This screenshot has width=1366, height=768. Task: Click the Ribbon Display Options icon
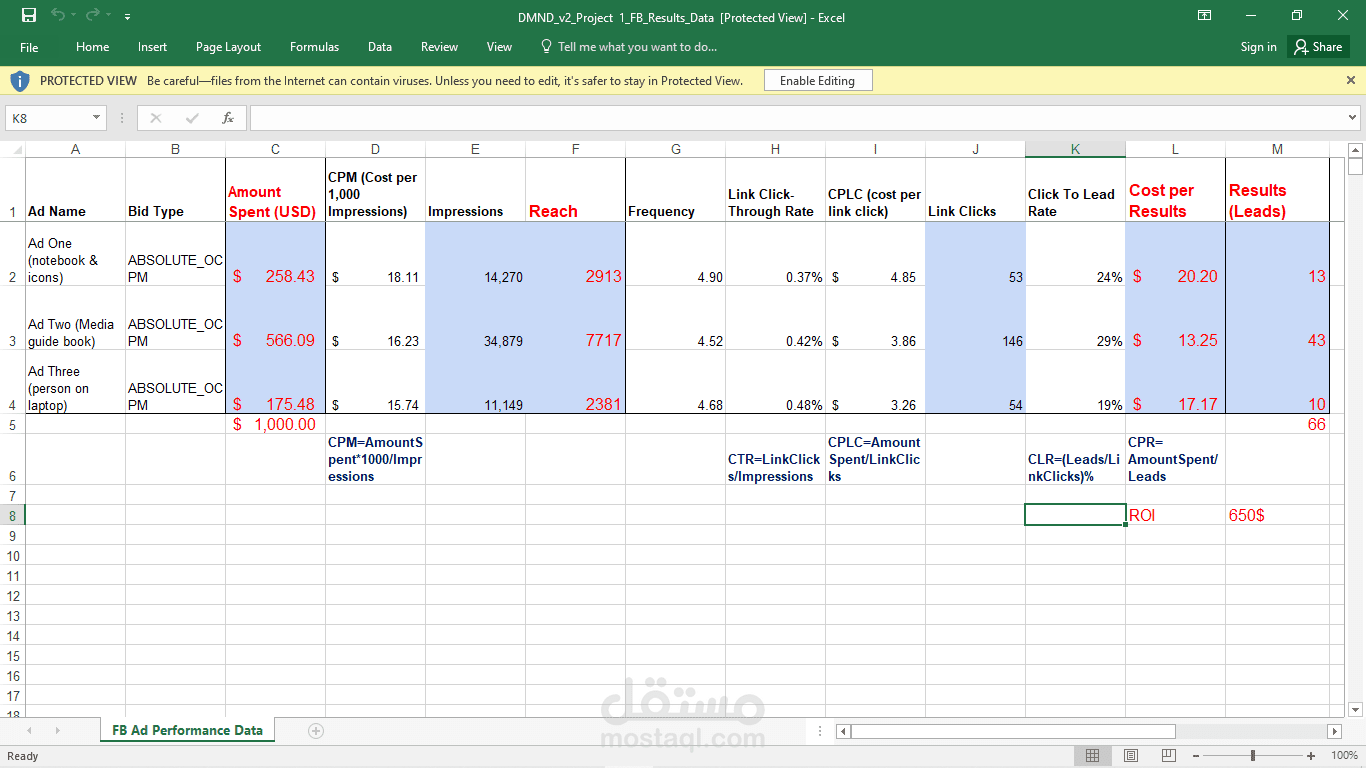1205,16
